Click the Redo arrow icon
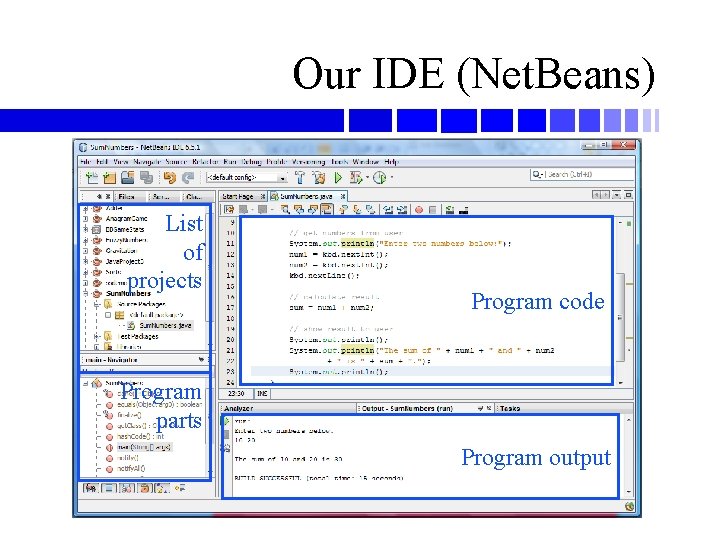720x540 pixels. 188,177
